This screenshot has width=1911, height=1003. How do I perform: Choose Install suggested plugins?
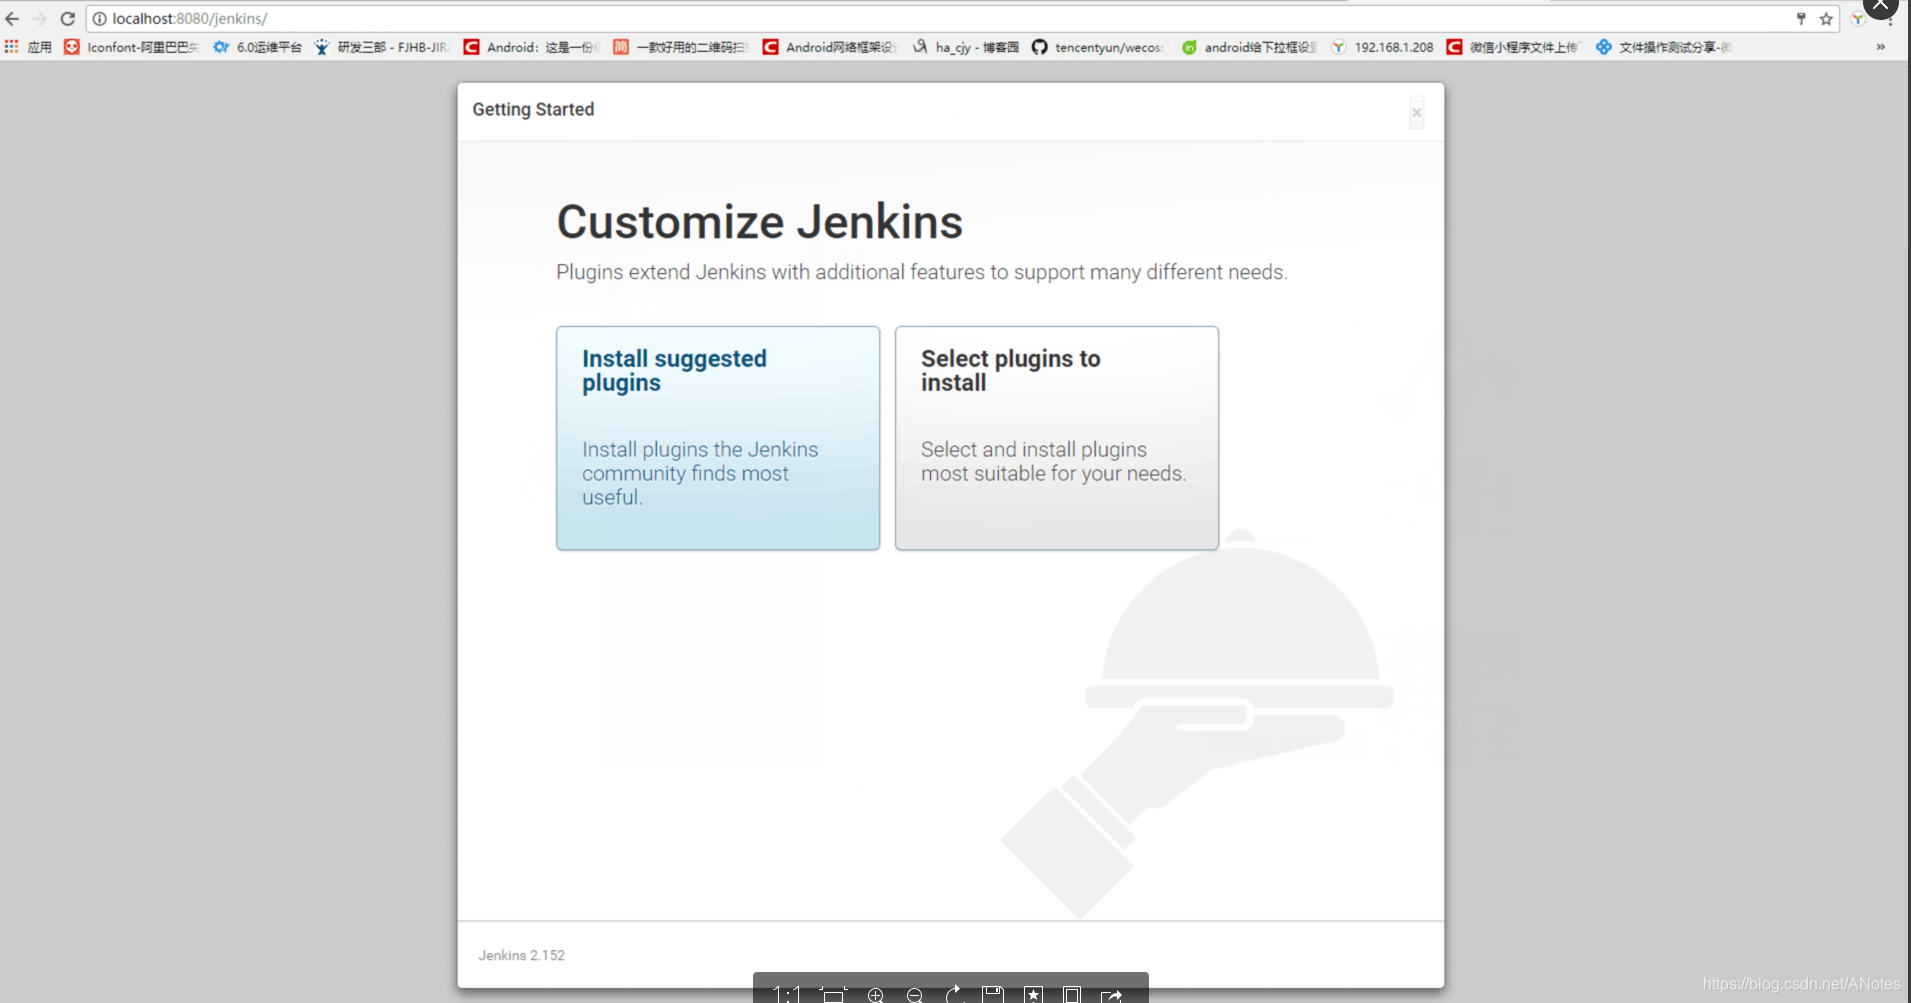pyautogui.click(x=718, y=438)
